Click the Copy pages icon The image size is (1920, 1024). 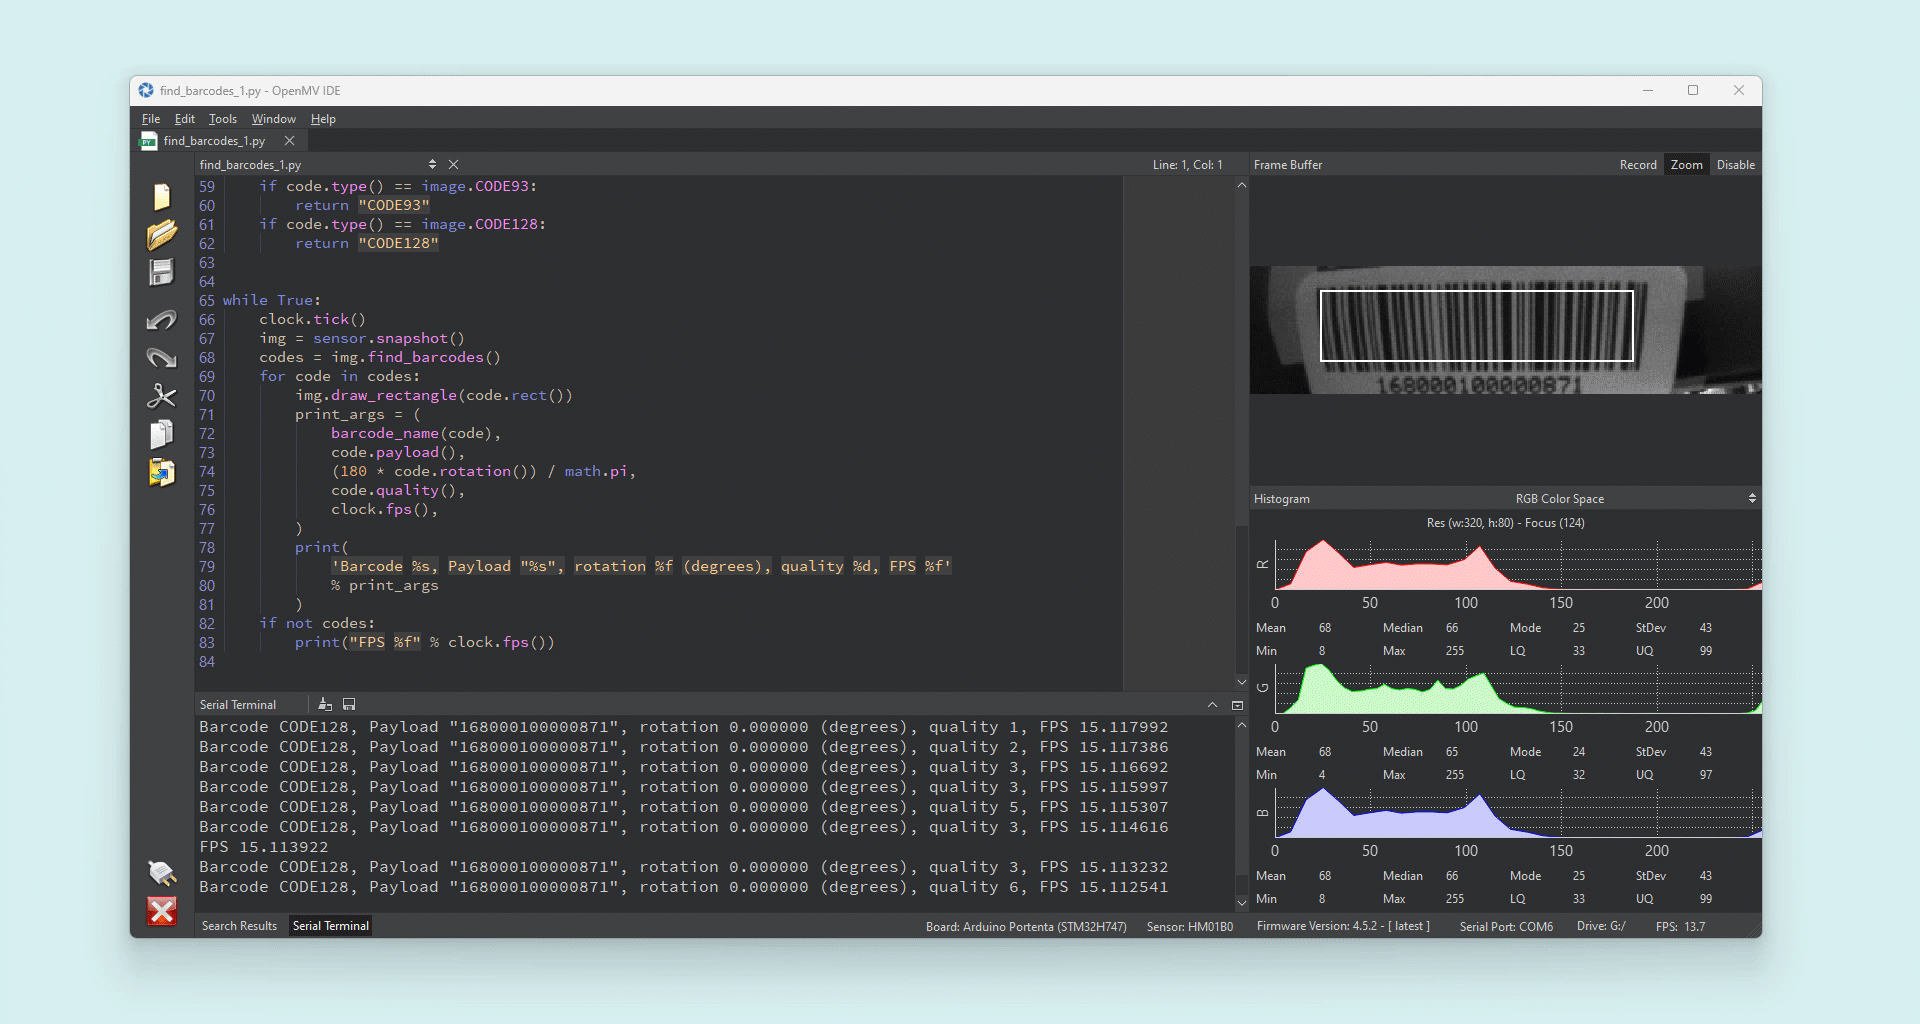pos(161,434)
